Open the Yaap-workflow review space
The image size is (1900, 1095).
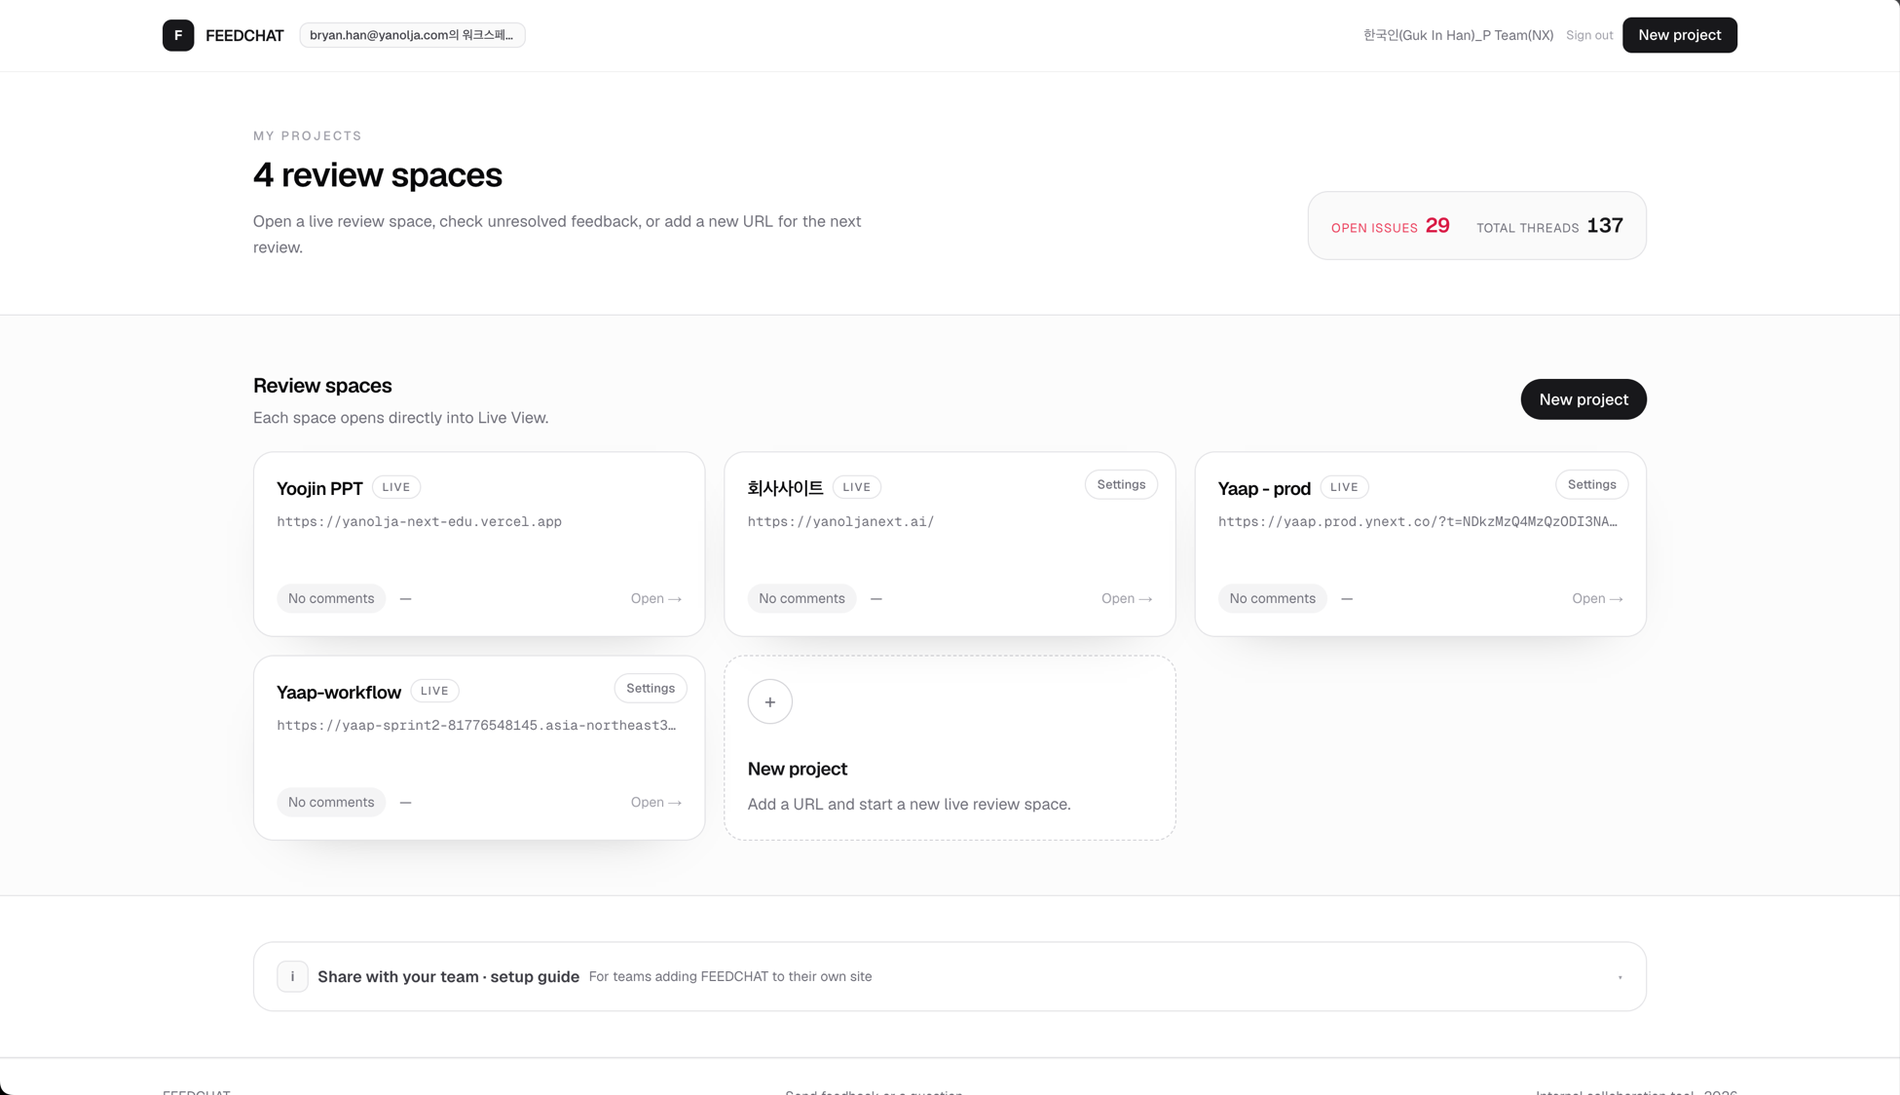point(656,803)
